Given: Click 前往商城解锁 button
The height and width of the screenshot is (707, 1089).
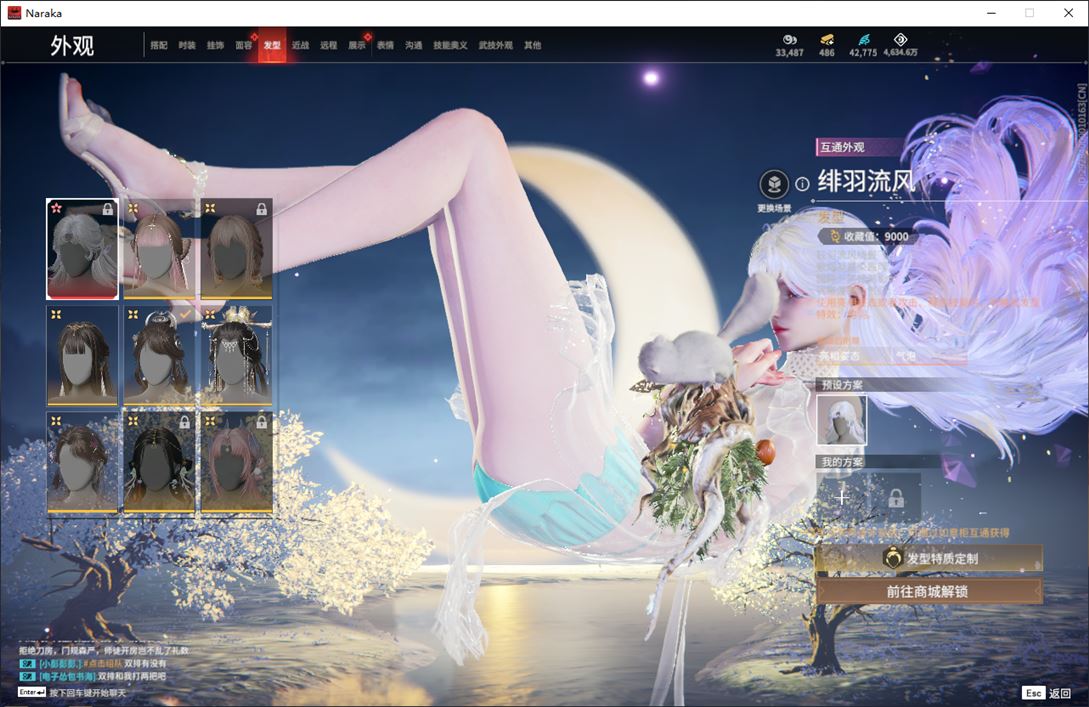Looking at the screenshot, I should [x=929, y=591].
